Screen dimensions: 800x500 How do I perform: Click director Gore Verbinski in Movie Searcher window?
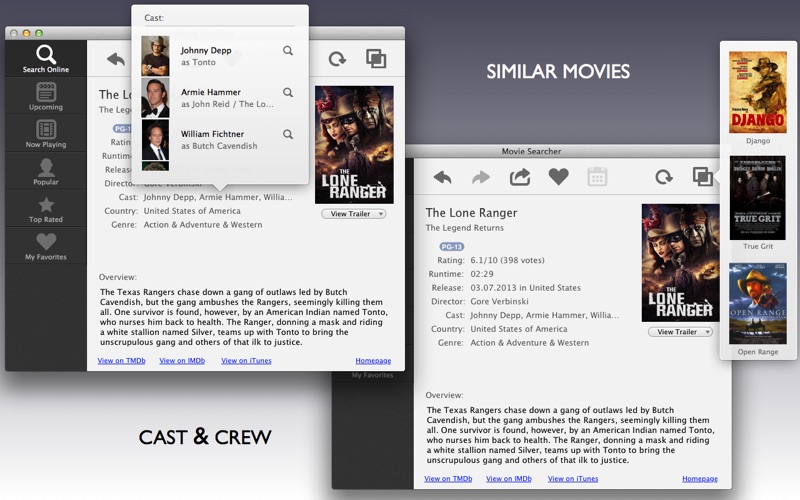(x=499, y=302)
